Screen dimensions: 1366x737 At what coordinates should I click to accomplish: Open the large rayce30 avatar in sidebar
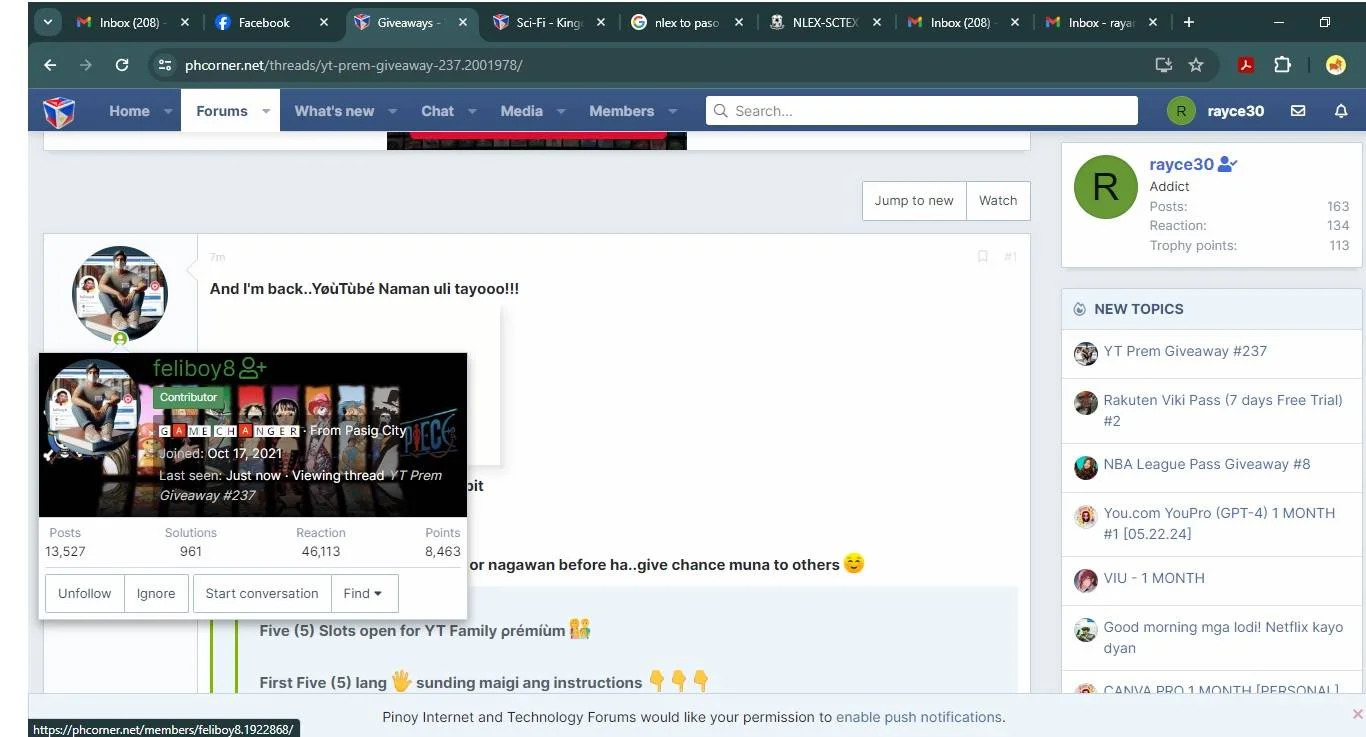1105,187
